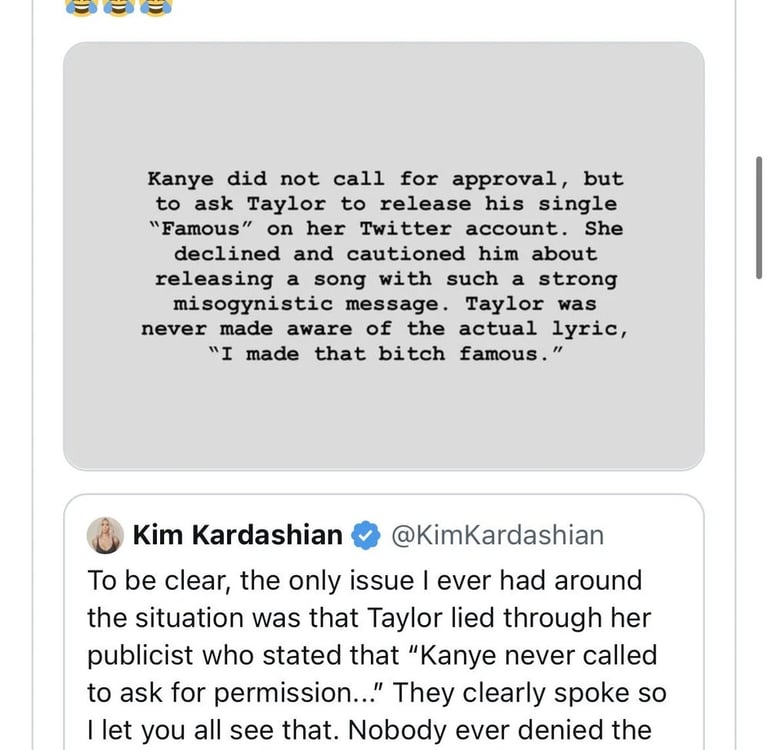Viewport: 768px width, 750px height.
Task: Click the quoted tweet line starting "To be clear"
Action: click(x=364, y=580)
